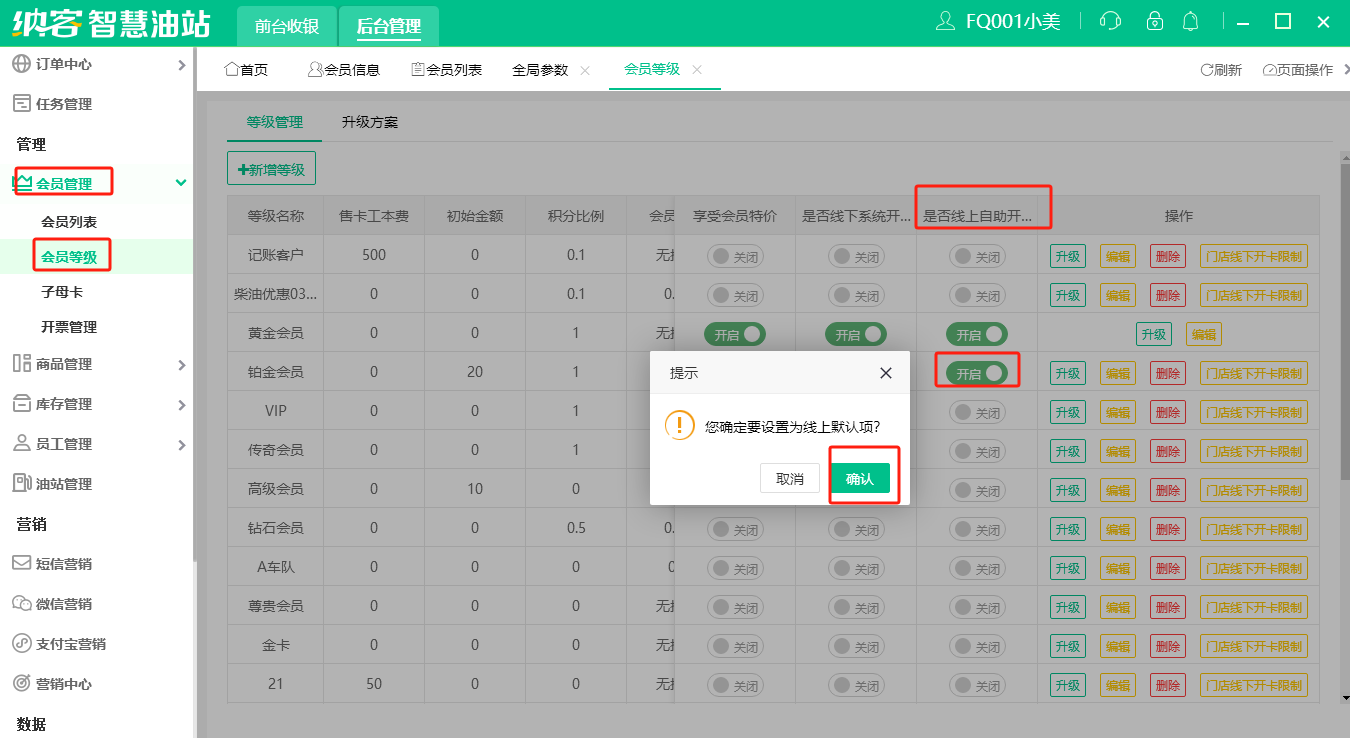Click 确认 in the prompt dialog
Screen dimensions: 1350x738
tap(859, 479)
